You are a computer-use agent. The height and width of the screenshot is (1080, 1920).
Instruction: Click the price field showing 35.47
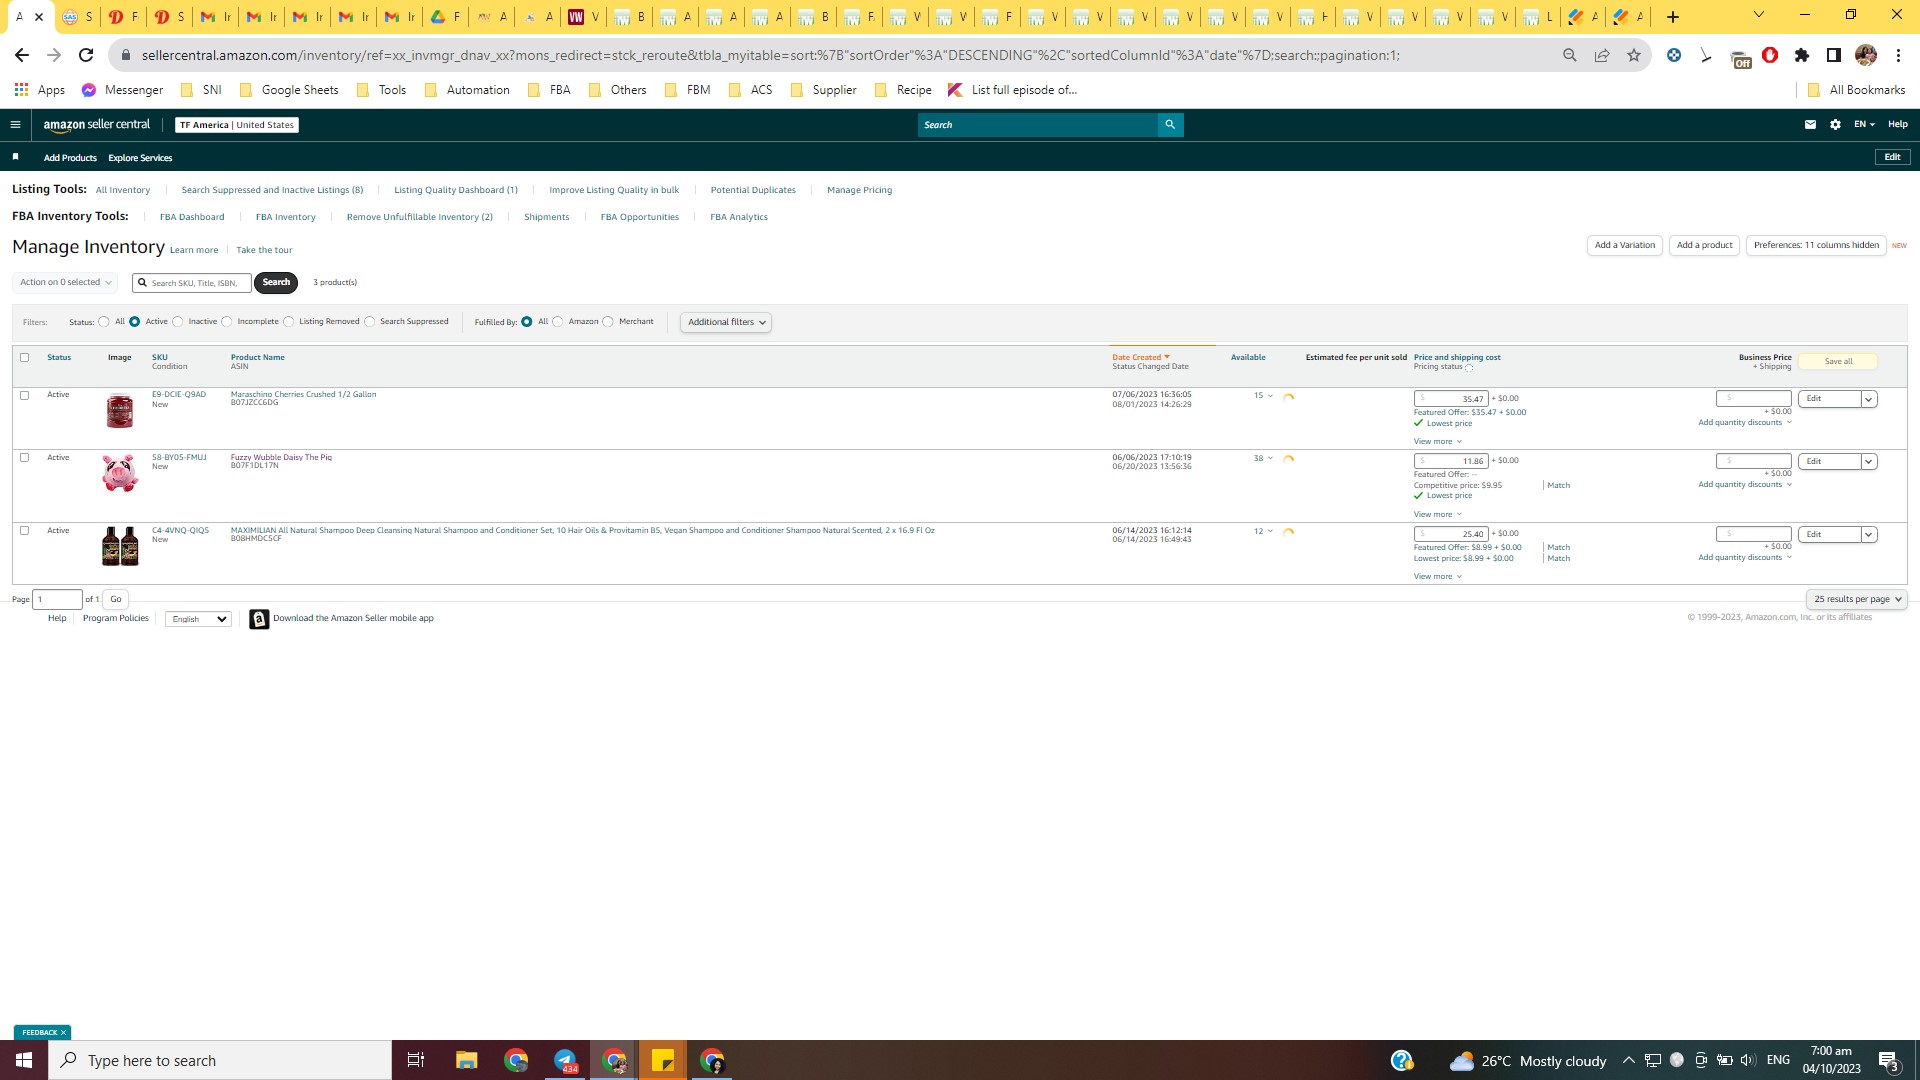click(x=1451, y=399)
